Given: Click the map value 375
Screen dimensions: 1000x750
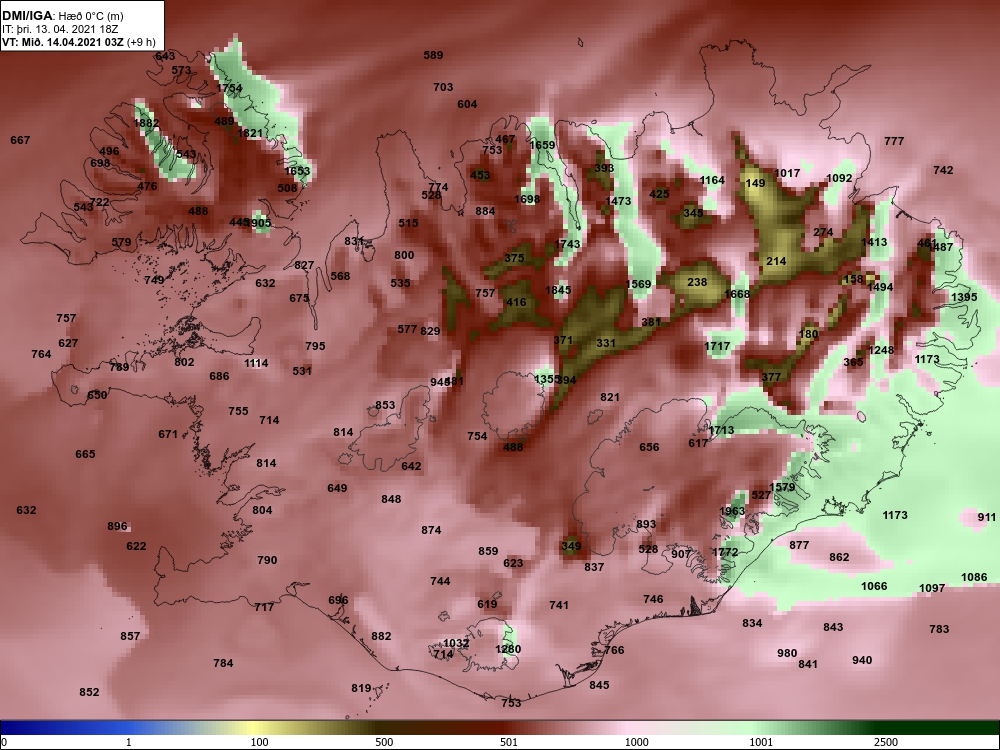Looking at the screenshot, I should coord(514,258).
